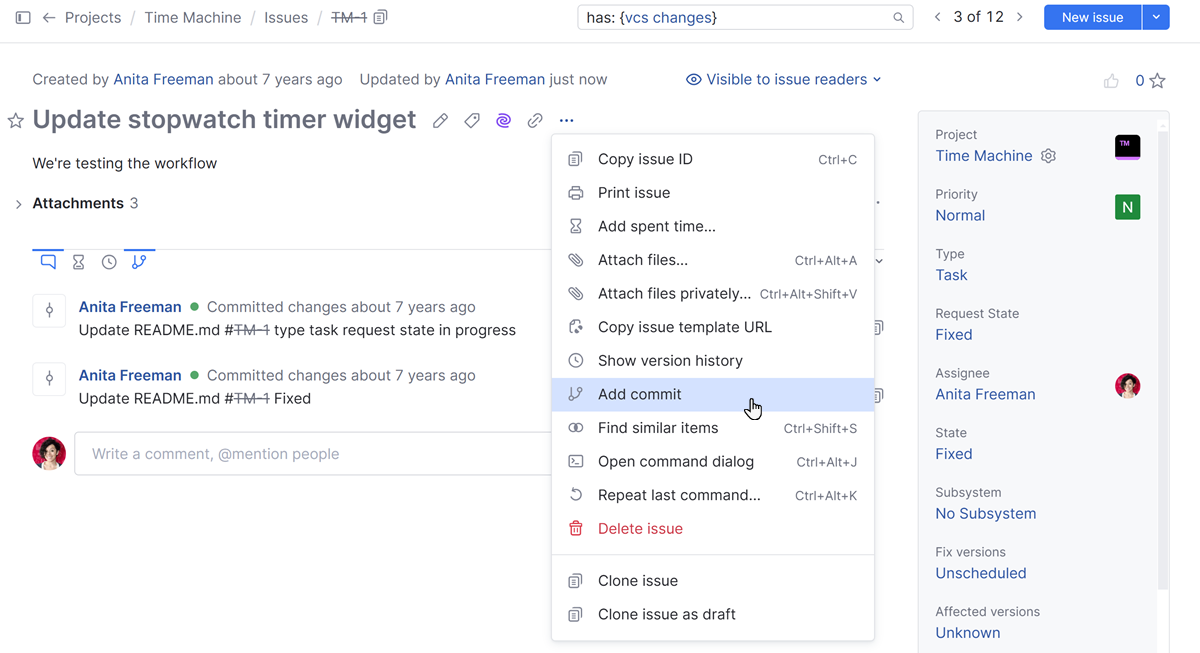
Task: Open the Visible to issue readers dropdown
Action: pyautogui.click(x=784, y=79)
